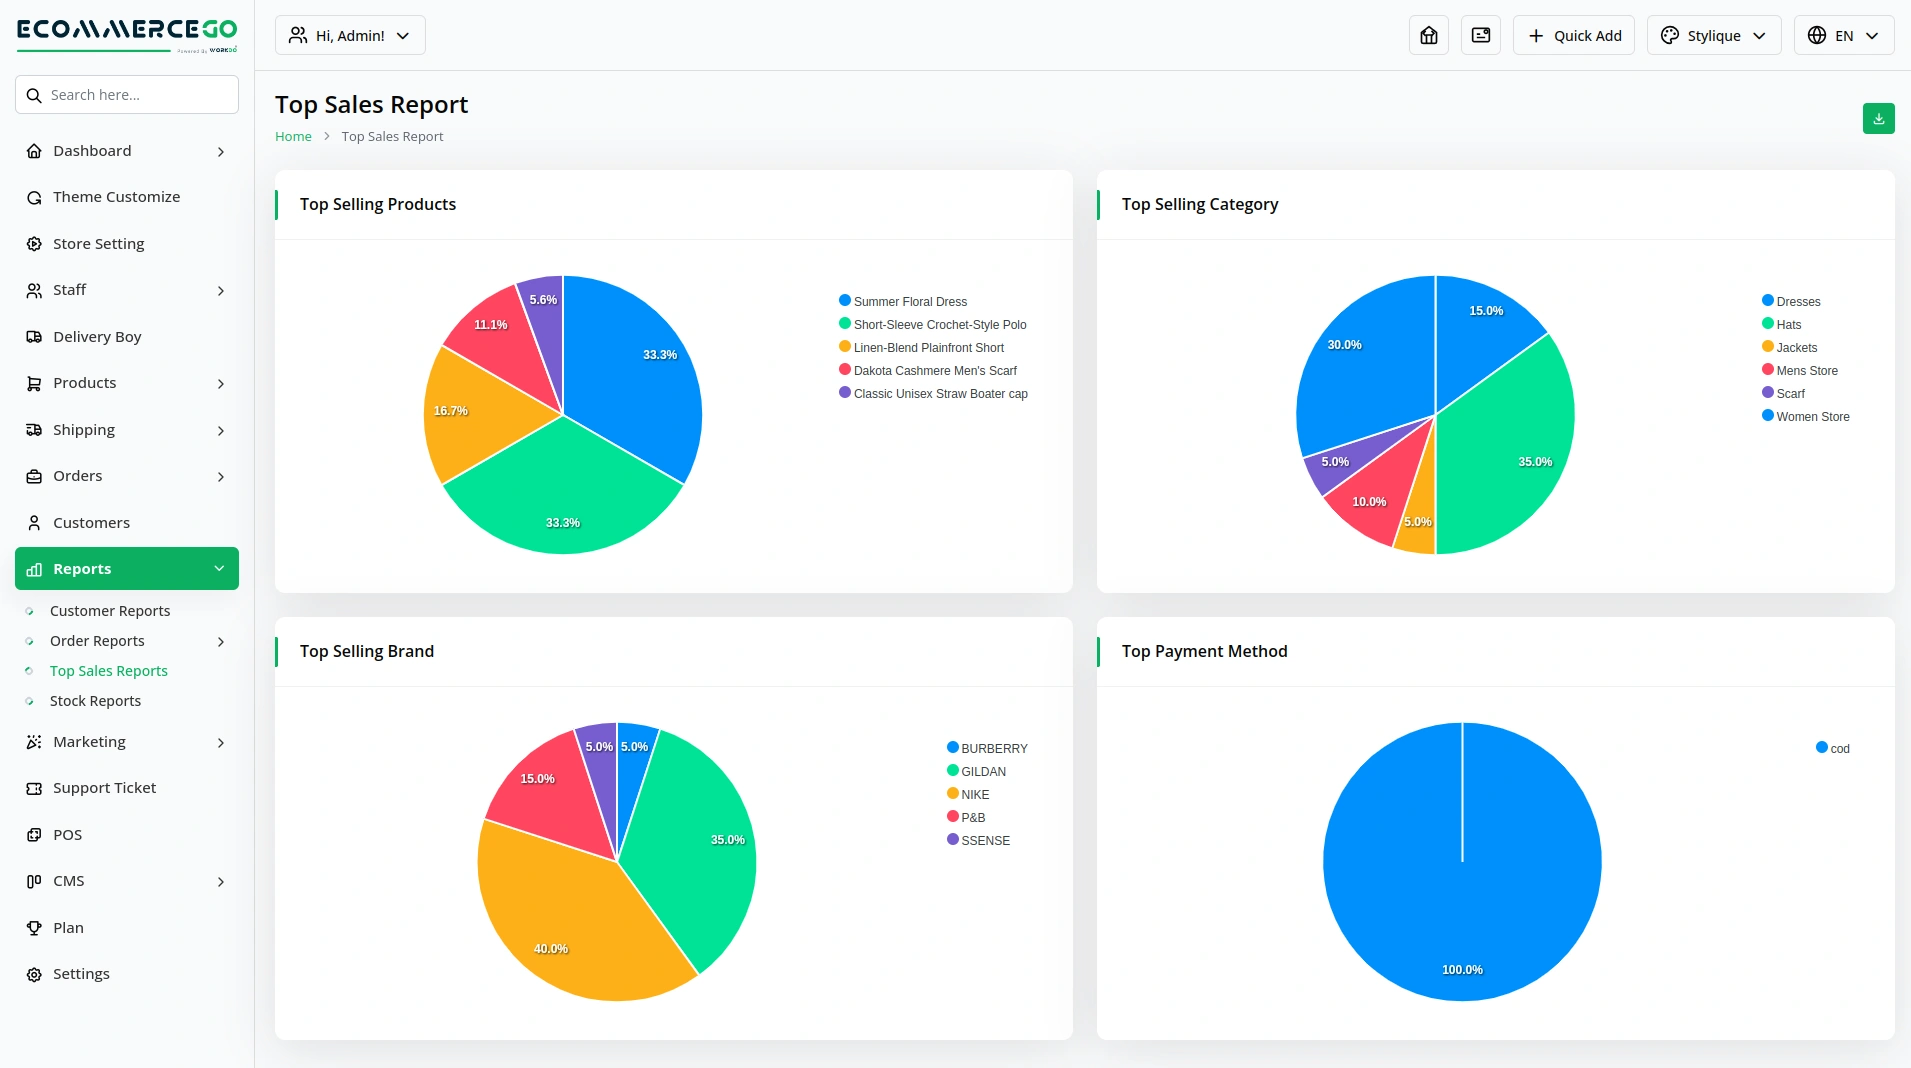
Task: Click the Plan trophy icon
Action: 34,928
